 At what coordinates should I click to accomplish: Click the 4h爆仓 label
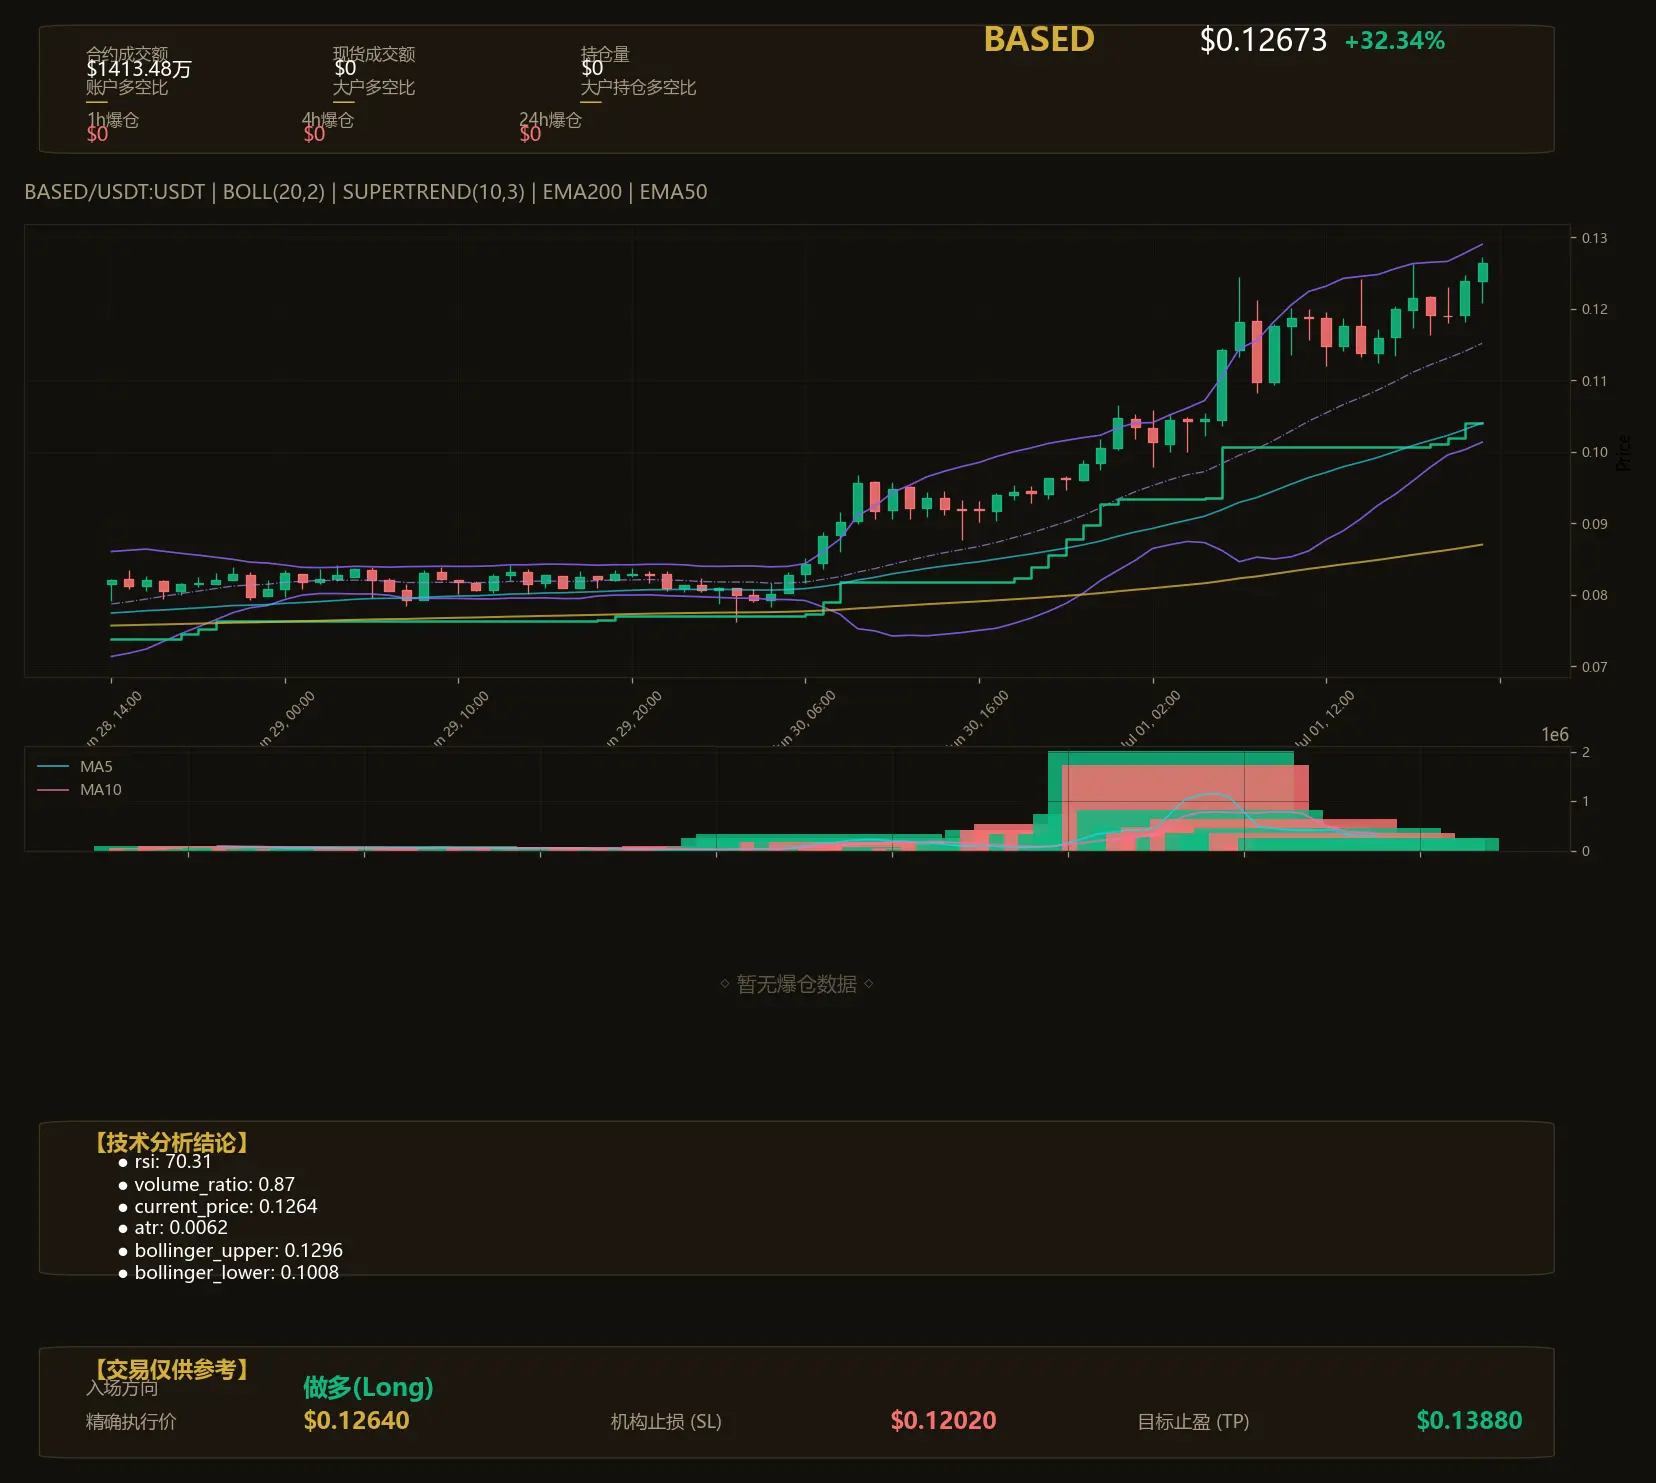coord(328,120)
